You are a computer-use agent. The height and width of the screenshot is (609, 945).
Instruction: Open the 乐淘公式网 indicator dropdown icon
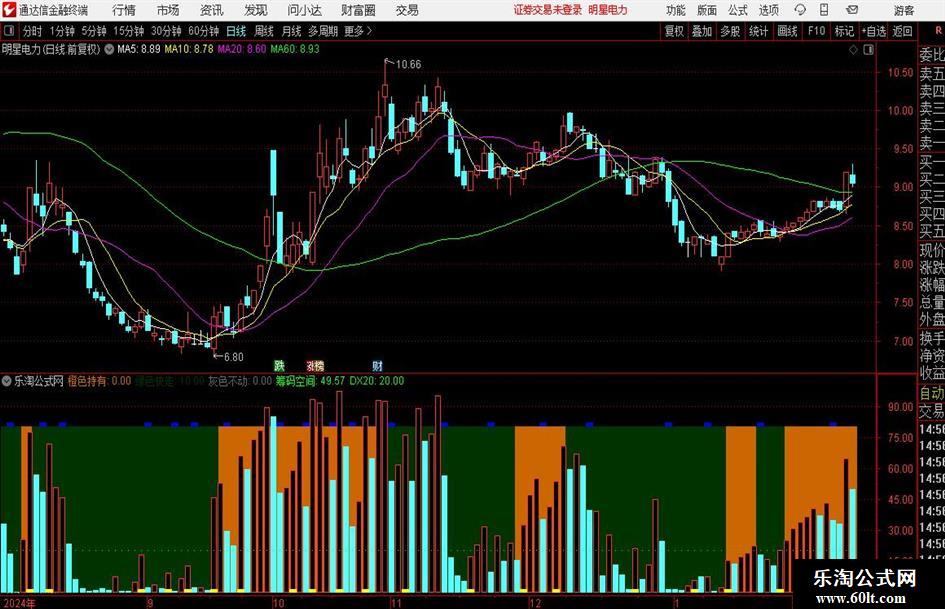point(7,381)
